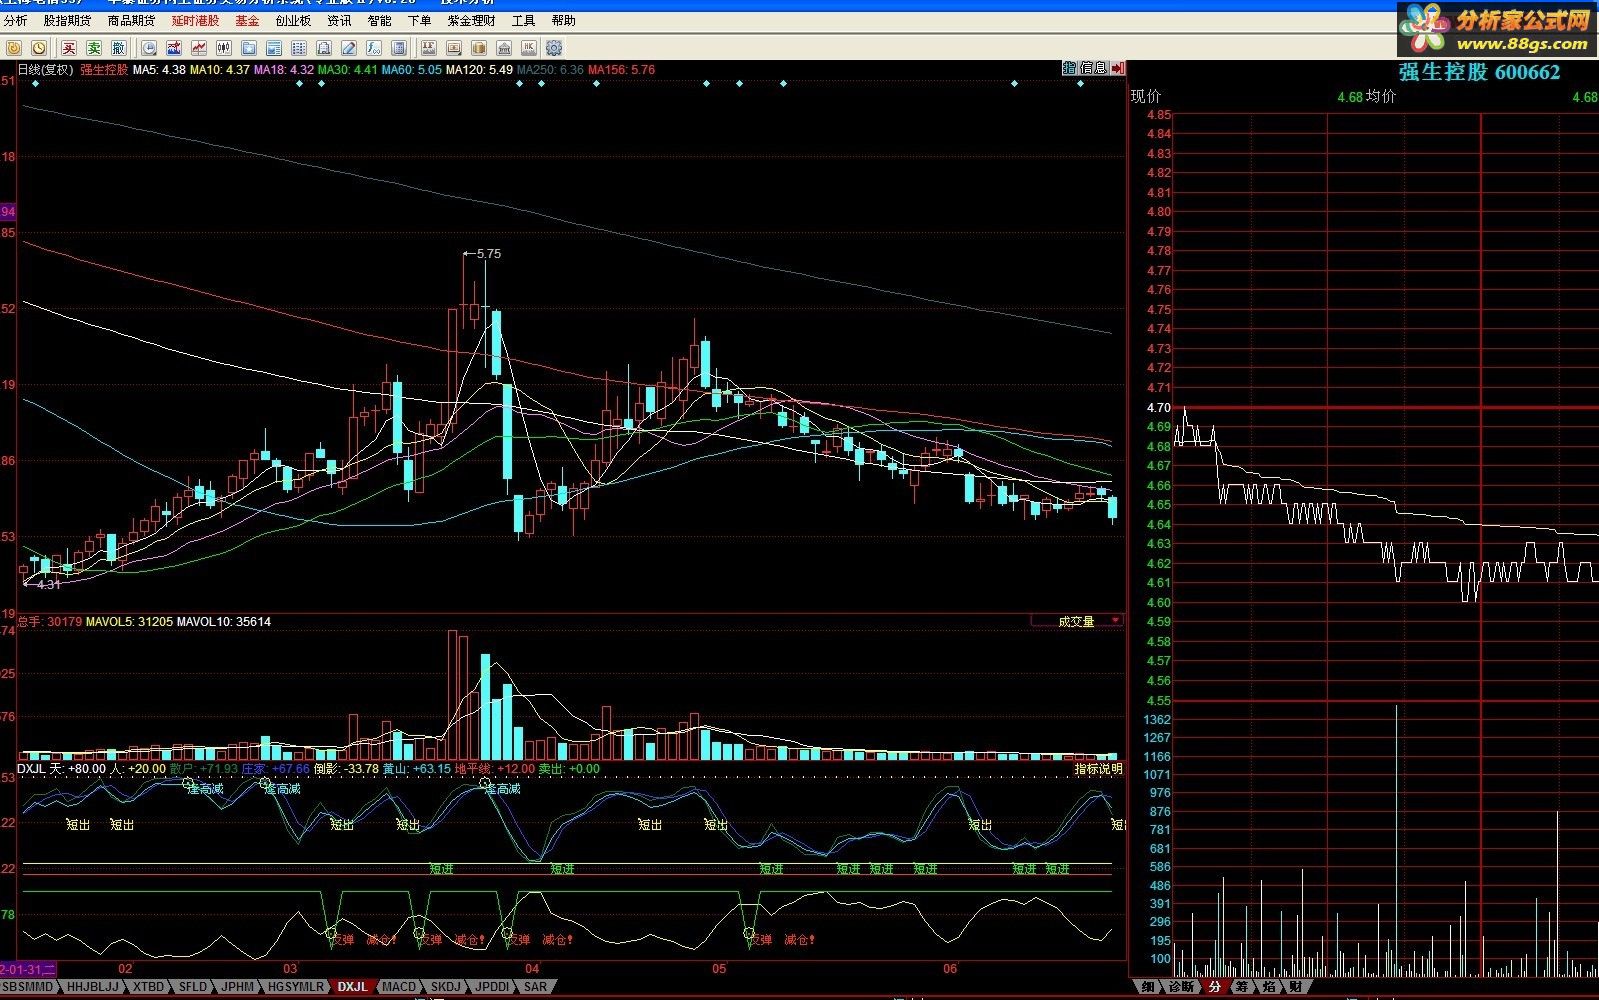
Task: Click the 撤 cancel-order icon
Action: [x=119, y=48]
